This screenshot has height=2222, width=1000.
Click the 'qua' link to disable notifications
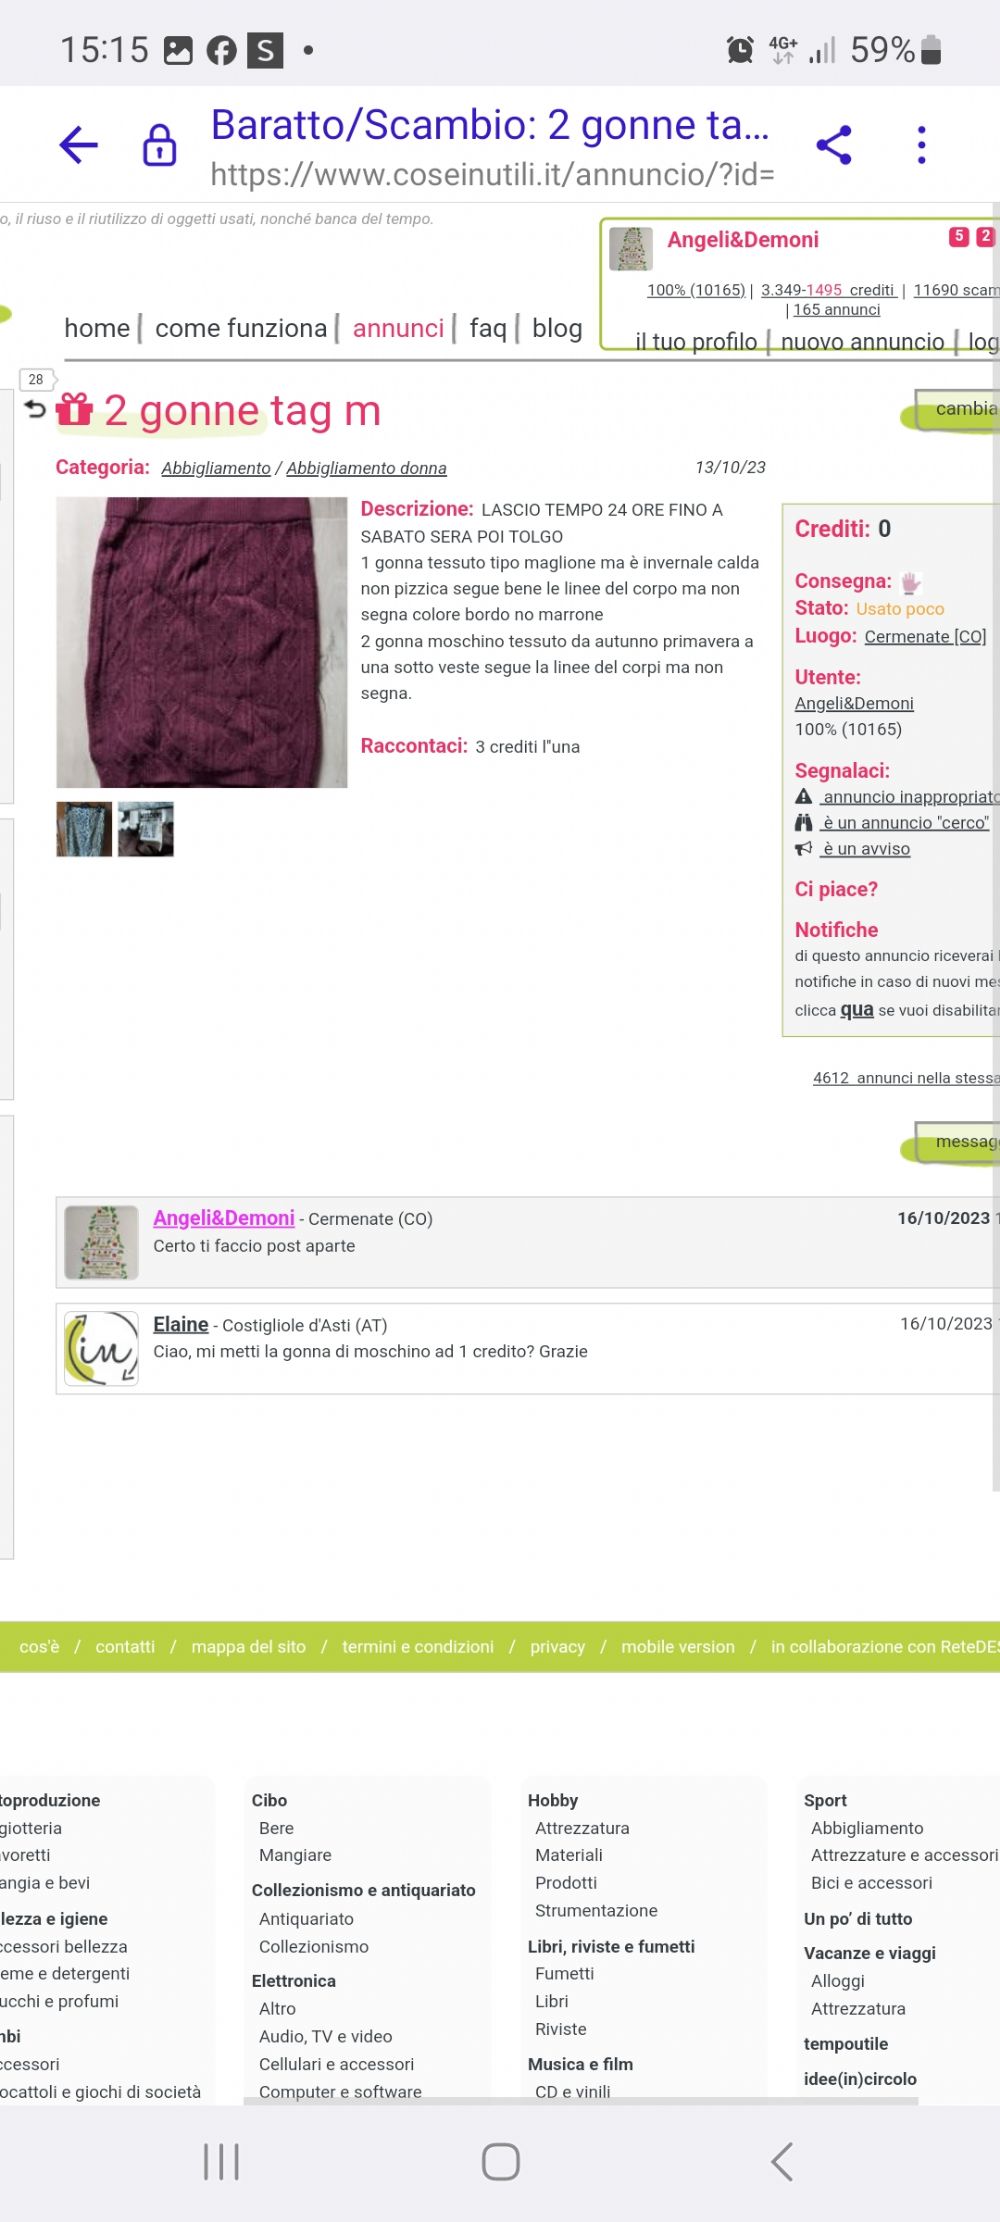pyautogui.click(x=857, y=1009)
